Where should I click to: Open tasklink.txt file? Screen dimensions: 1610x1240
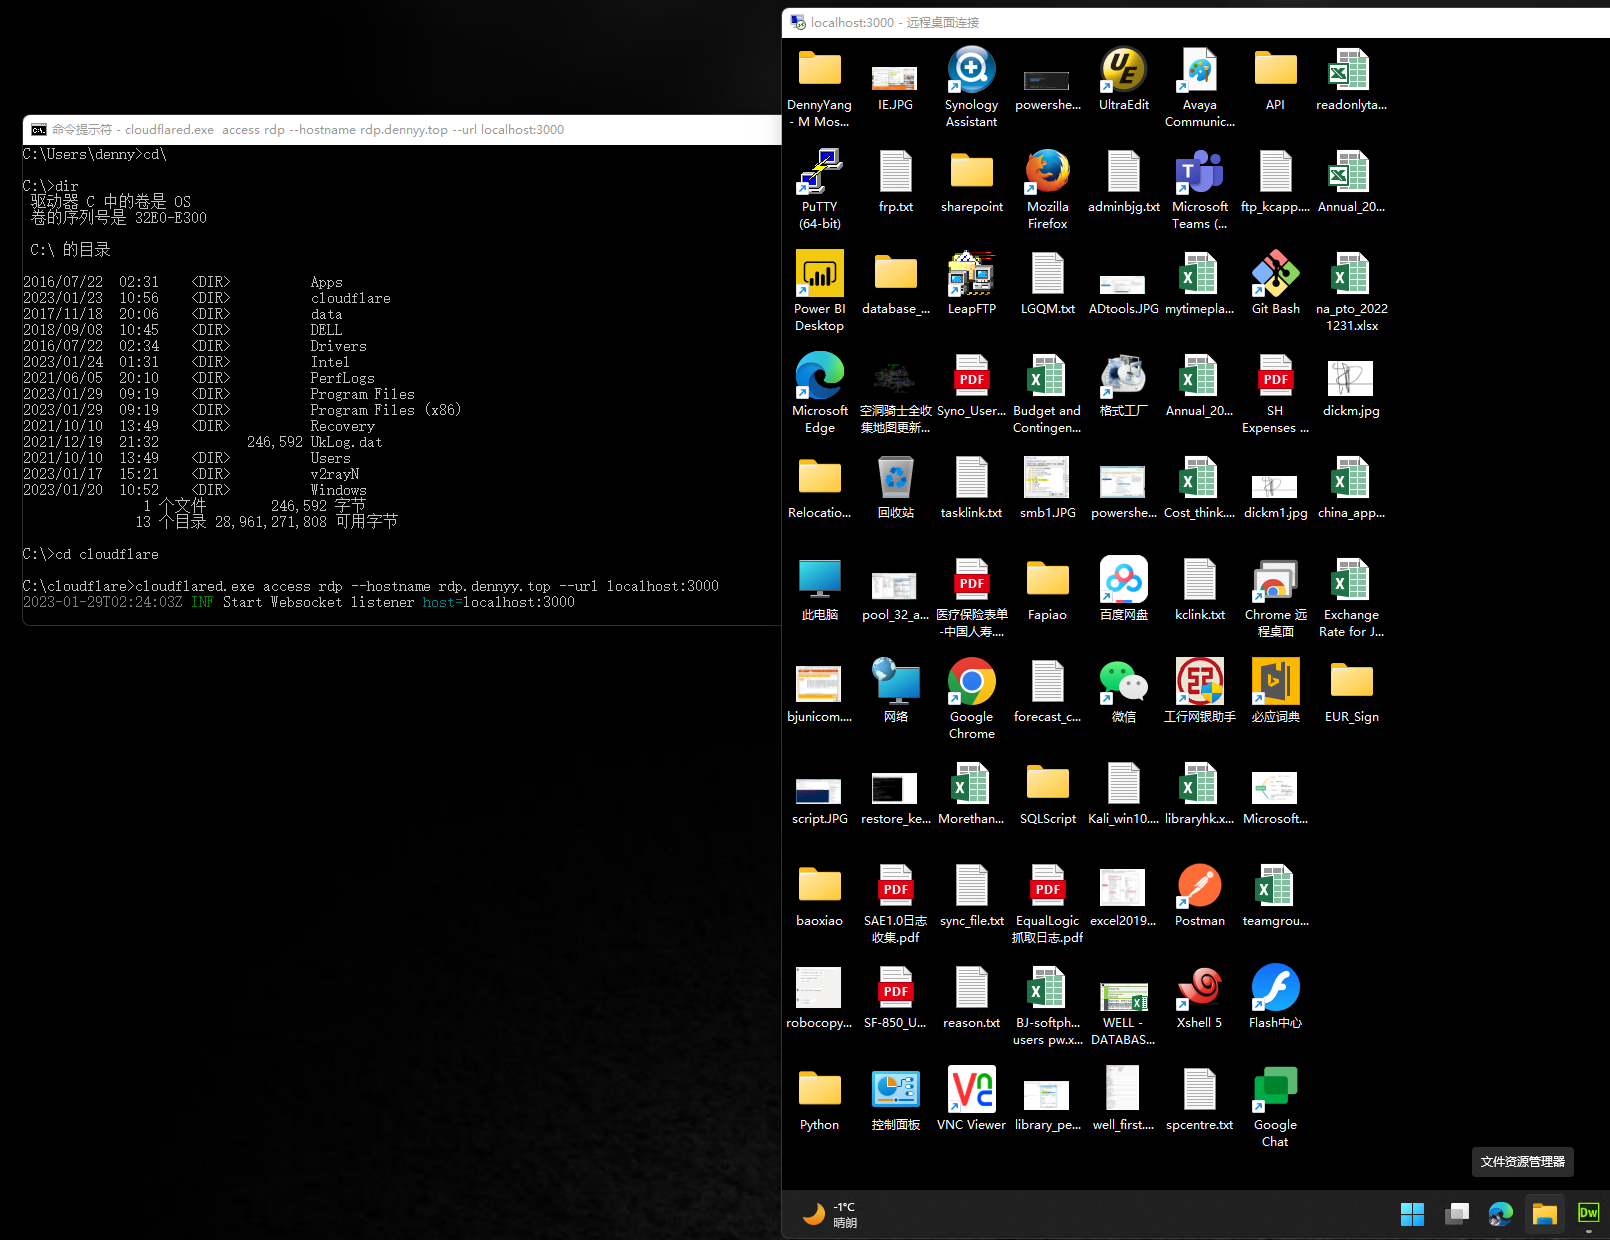coord(971,487)
